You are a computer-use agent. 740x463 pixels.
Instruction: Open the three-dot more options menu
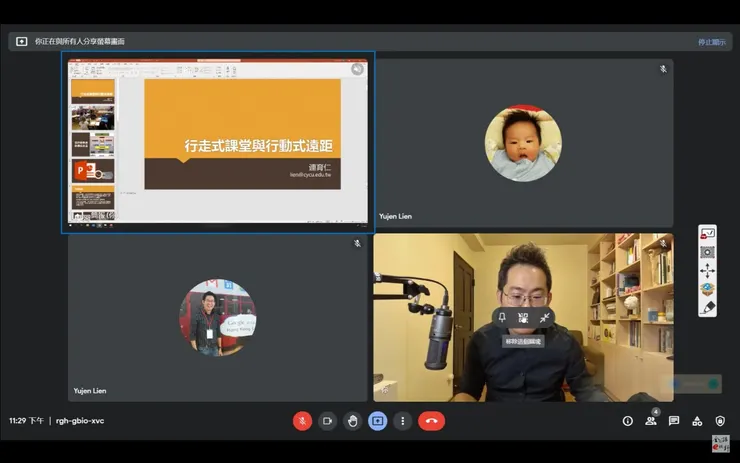point(403,421)
